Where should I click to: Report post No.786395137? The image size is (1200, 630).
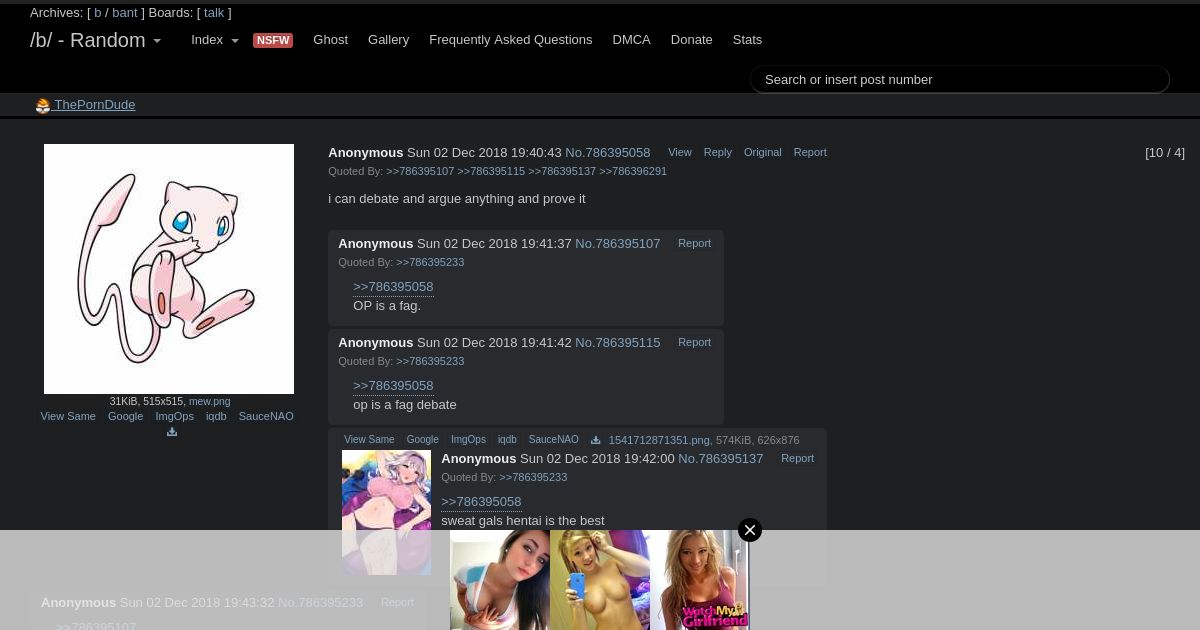tap(797, 458)
